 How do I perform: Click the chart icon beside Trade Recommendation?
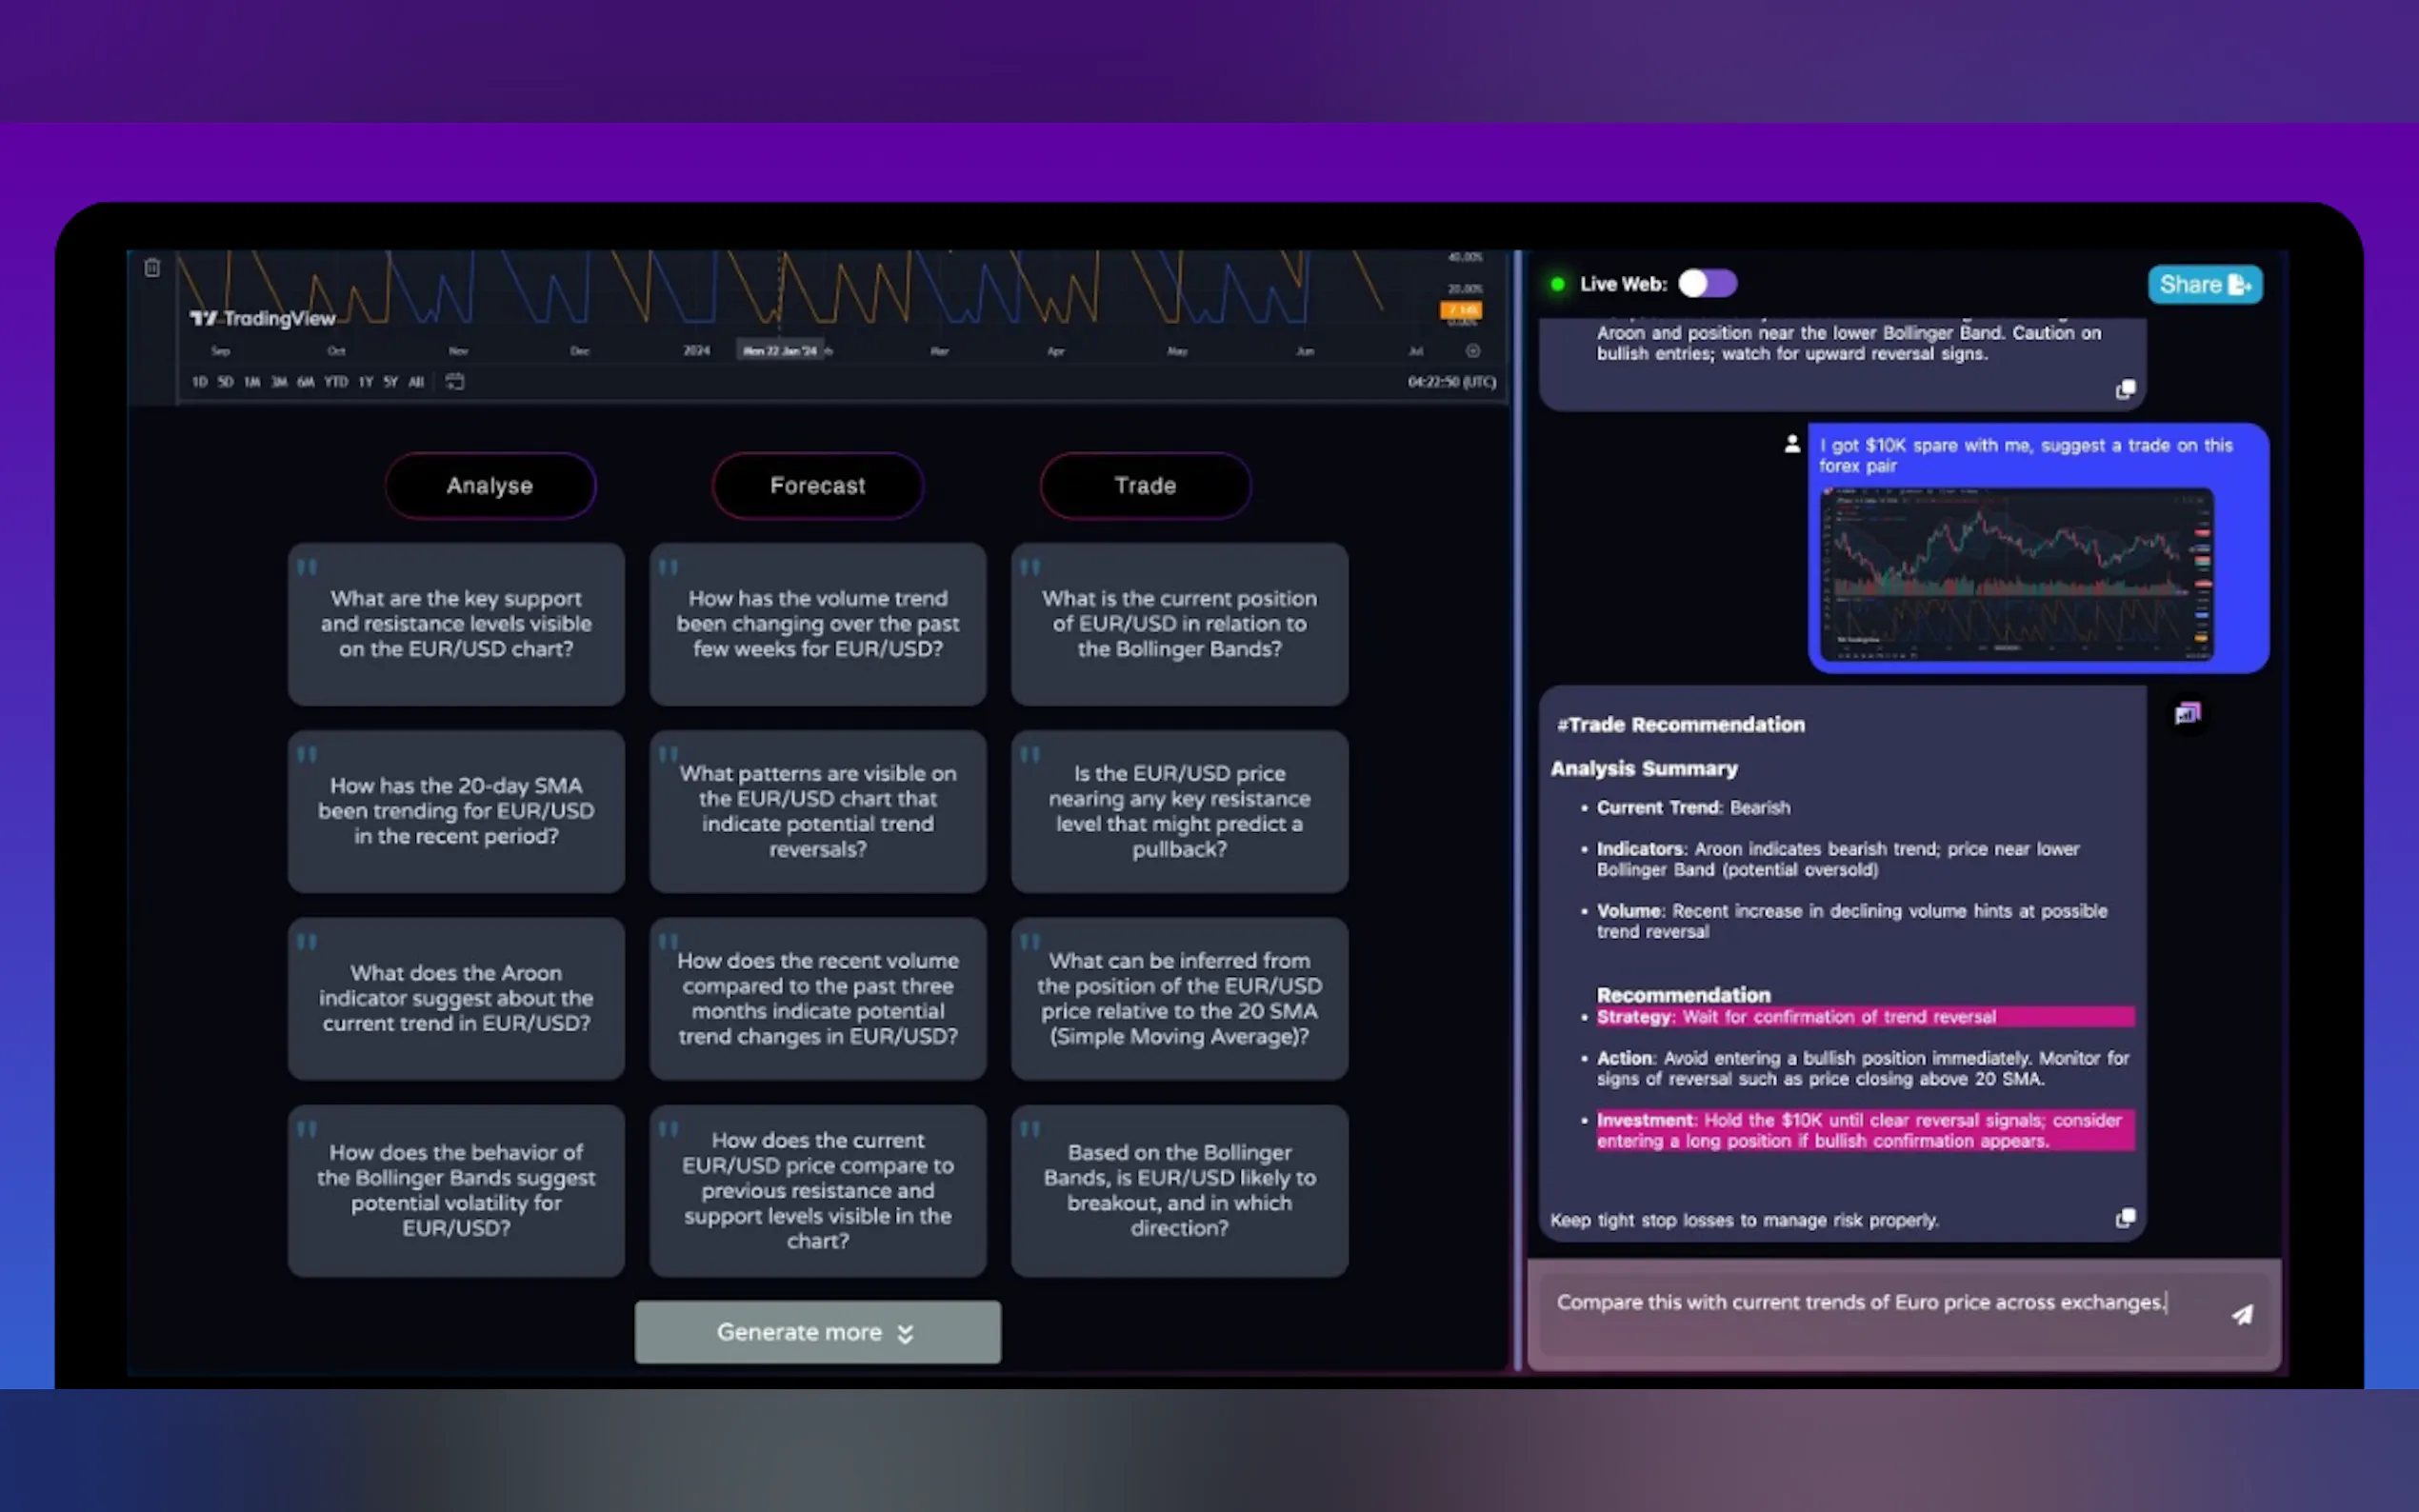[2187, 714]
